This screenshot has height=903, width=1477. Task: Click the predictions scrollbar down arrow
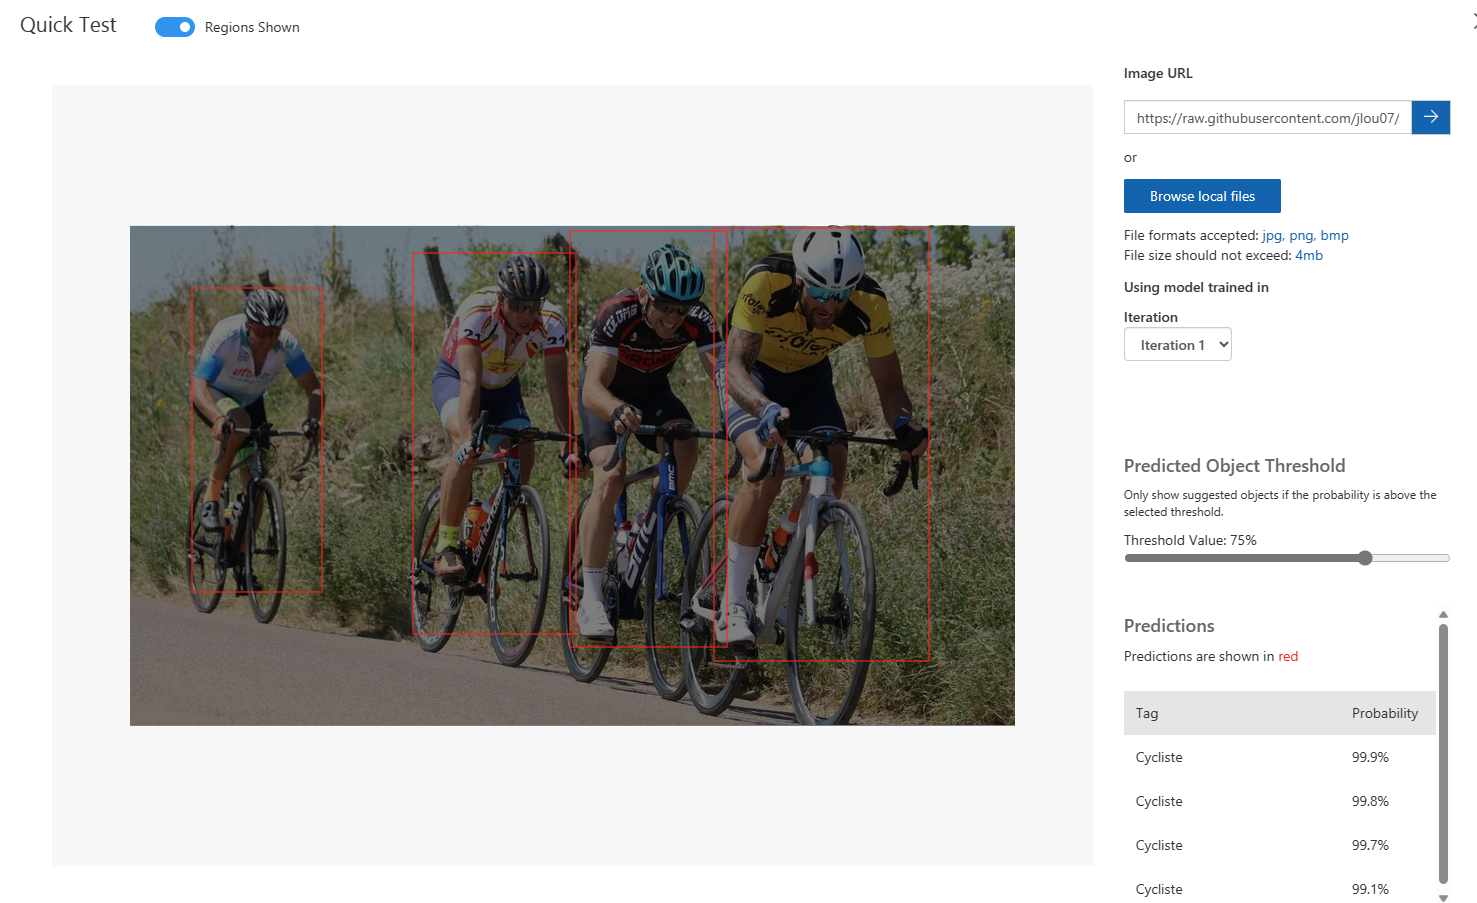pyautogui.click(x=1443, y=897)
